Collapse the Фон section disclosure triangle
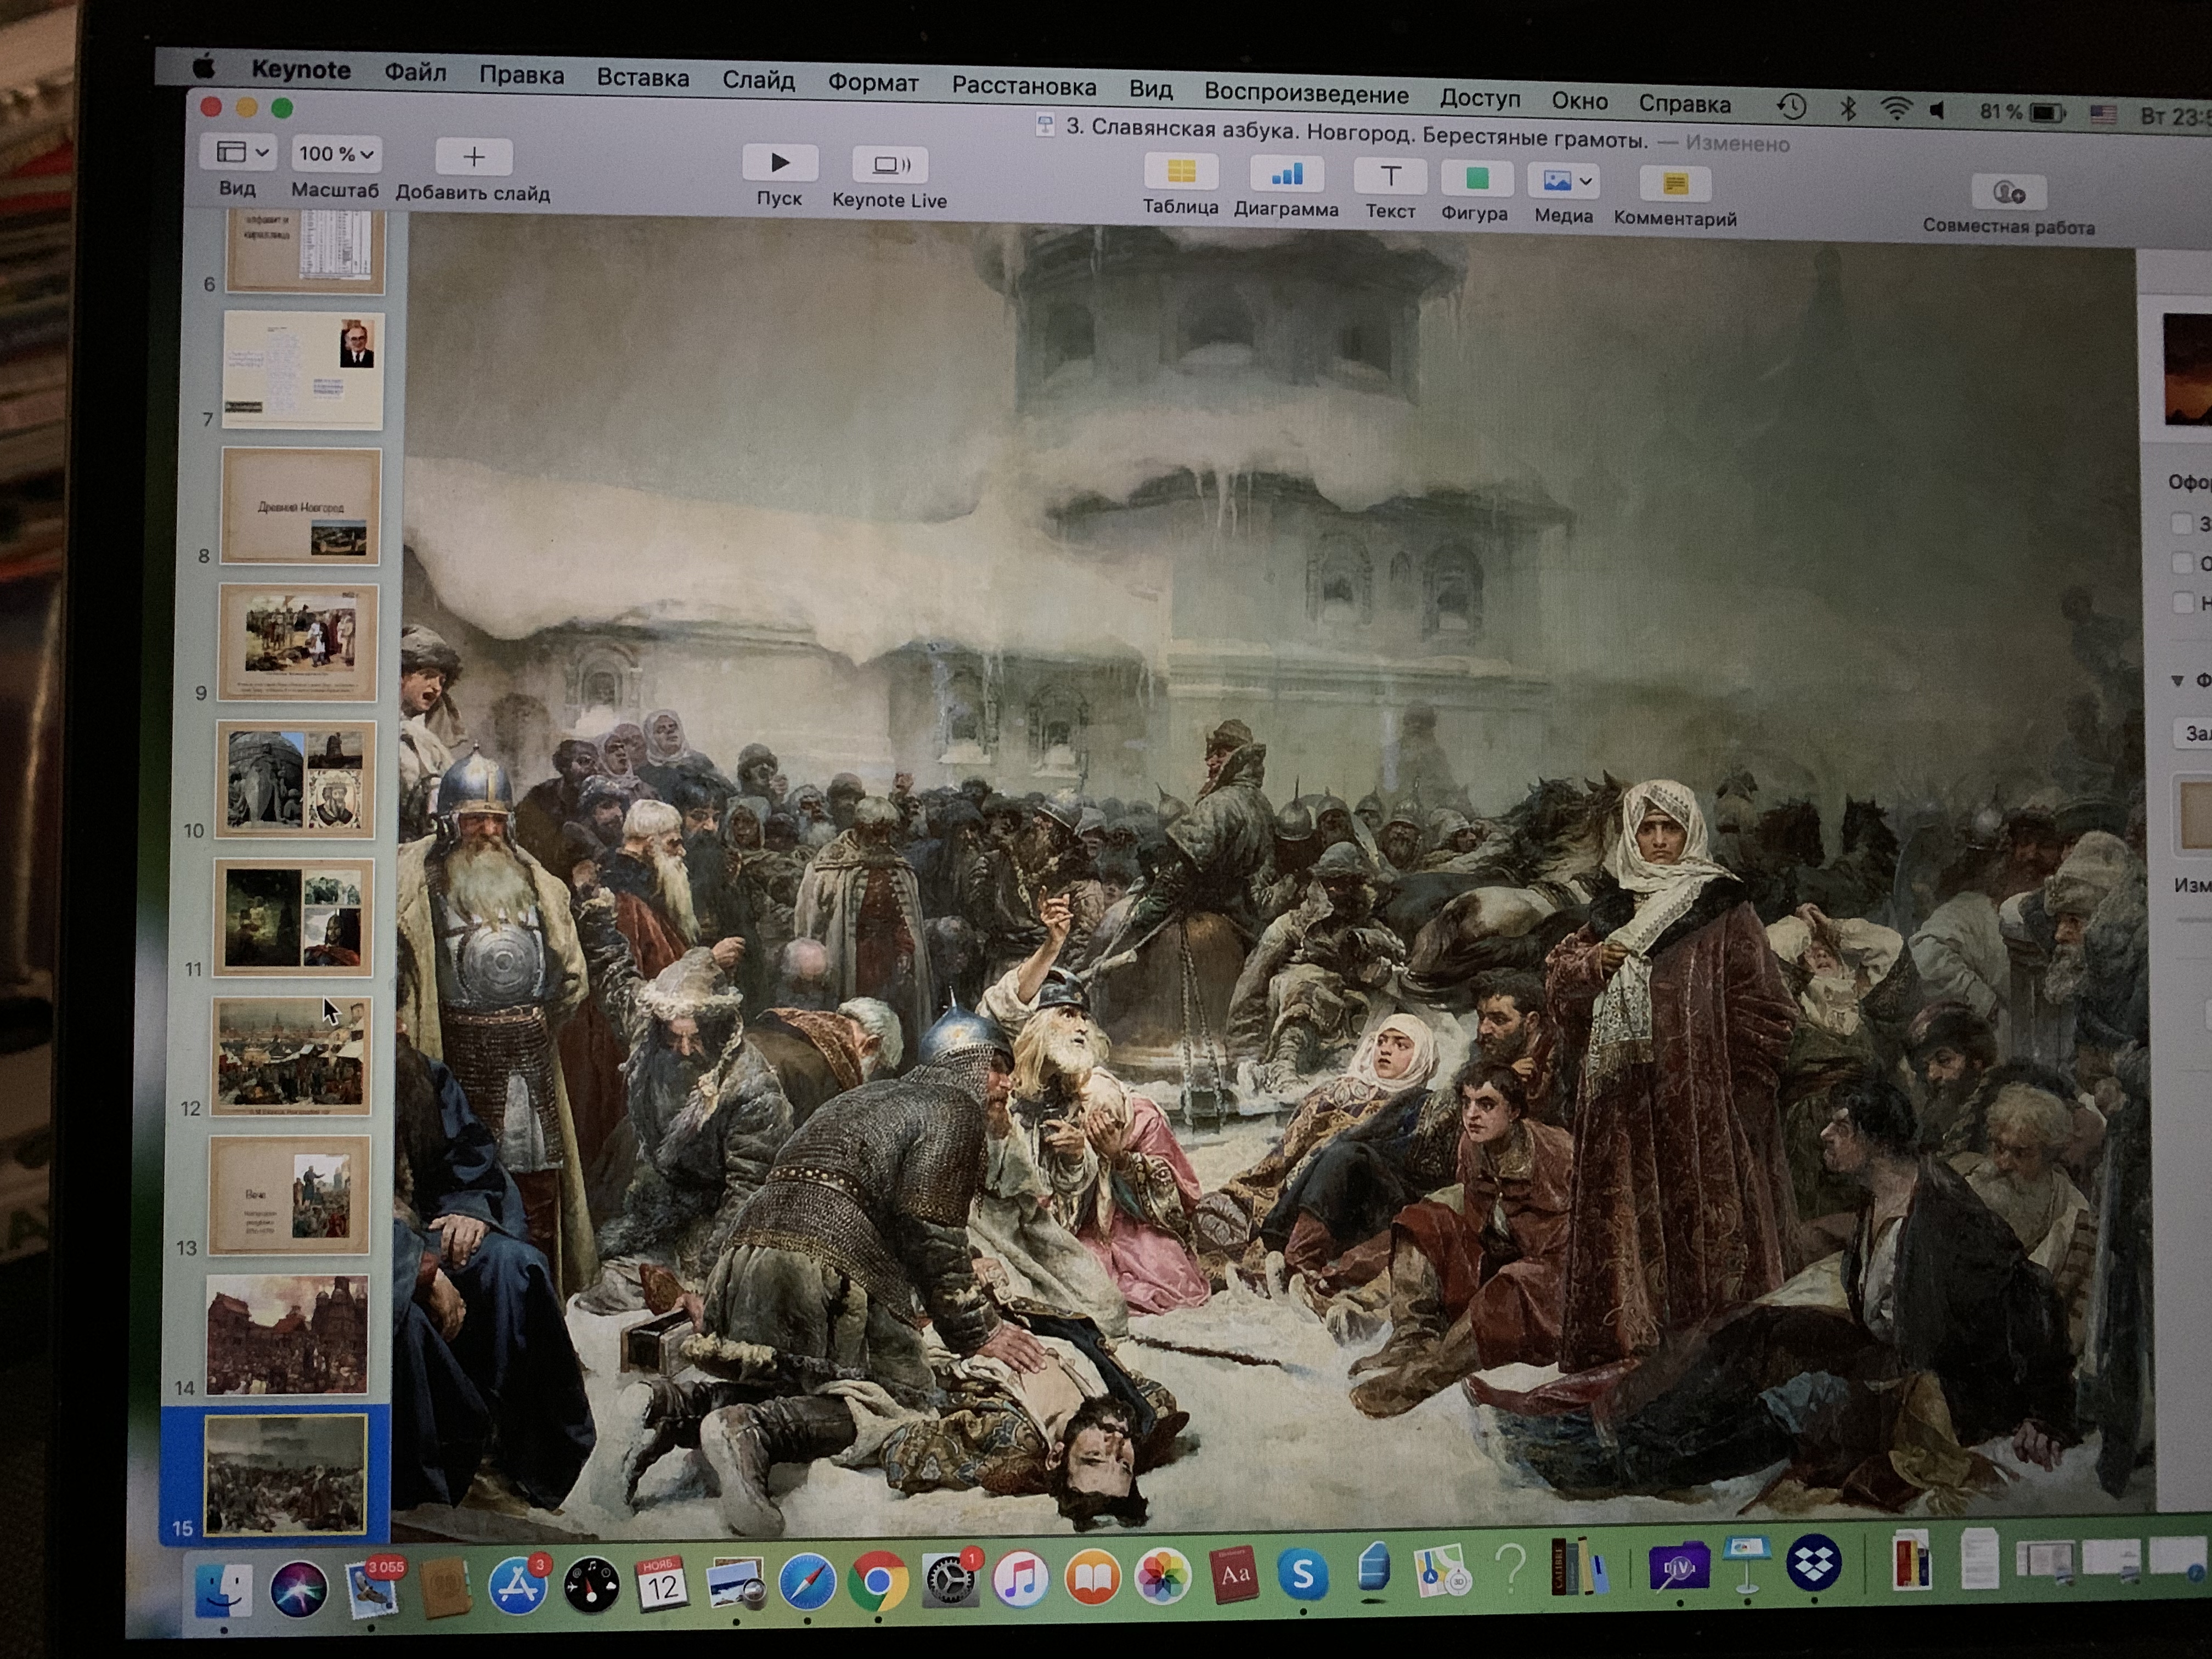Viewport: 2212px width, 1659px height. (2177, 681)
